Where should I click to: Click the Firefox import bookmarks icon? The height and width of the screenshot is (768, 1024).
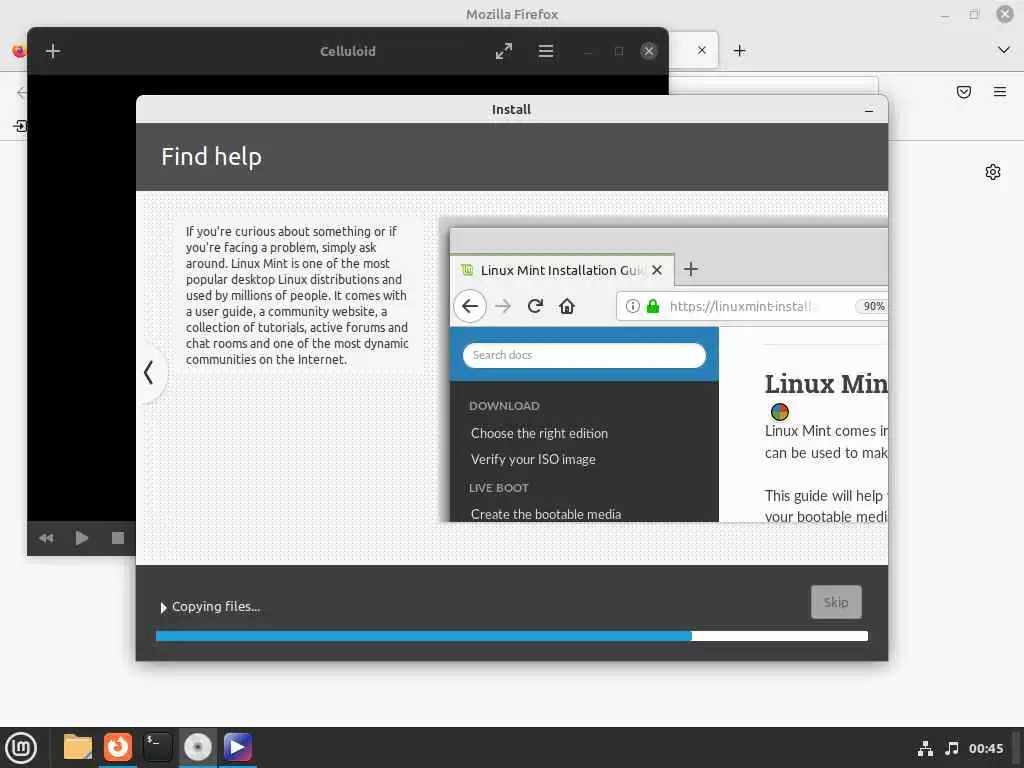click(20, 126)
